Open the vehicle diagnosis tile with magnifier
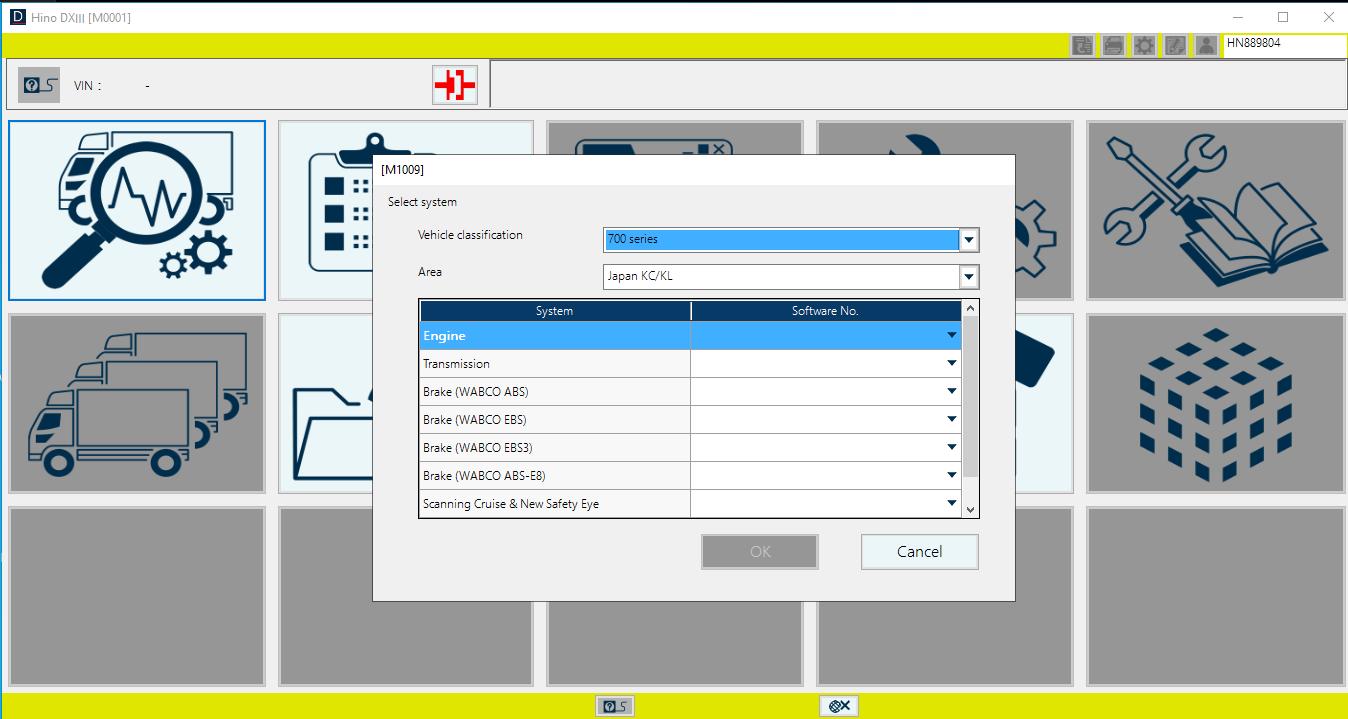The image size is (1348, 719). point(137,211)
